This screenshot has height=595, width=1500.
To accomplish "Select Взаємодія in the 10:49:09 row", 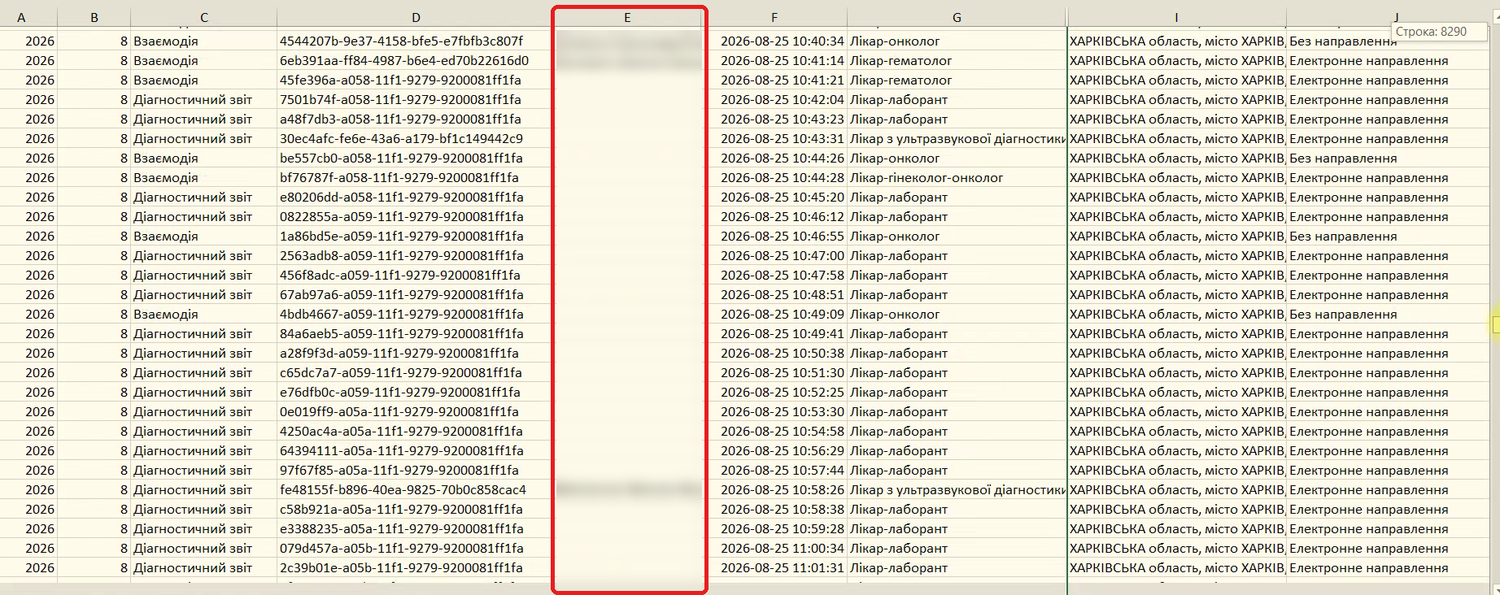I will point(165,314).
